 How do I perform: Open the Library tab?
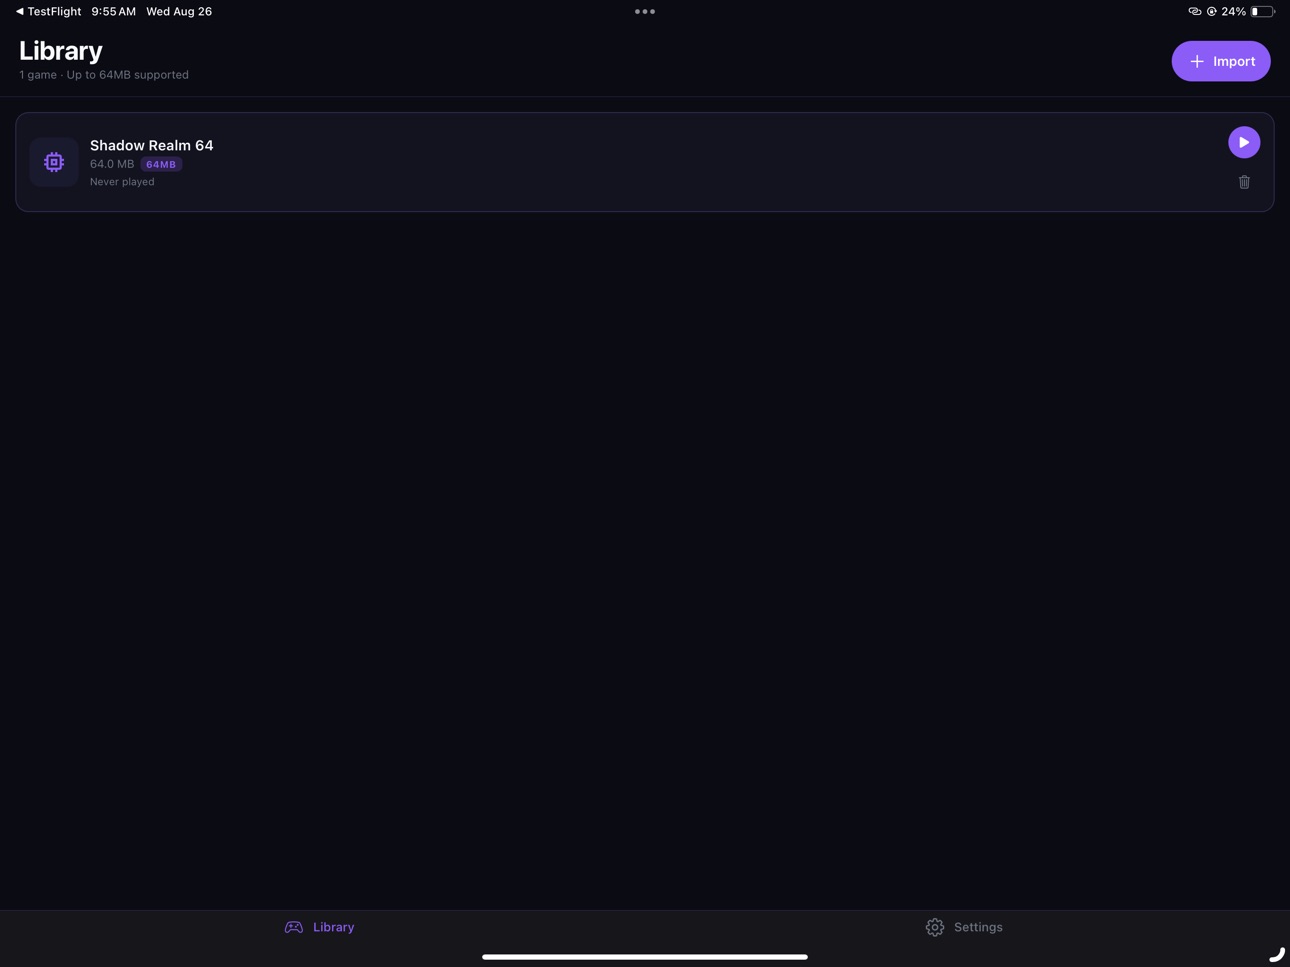coord(320,927)
